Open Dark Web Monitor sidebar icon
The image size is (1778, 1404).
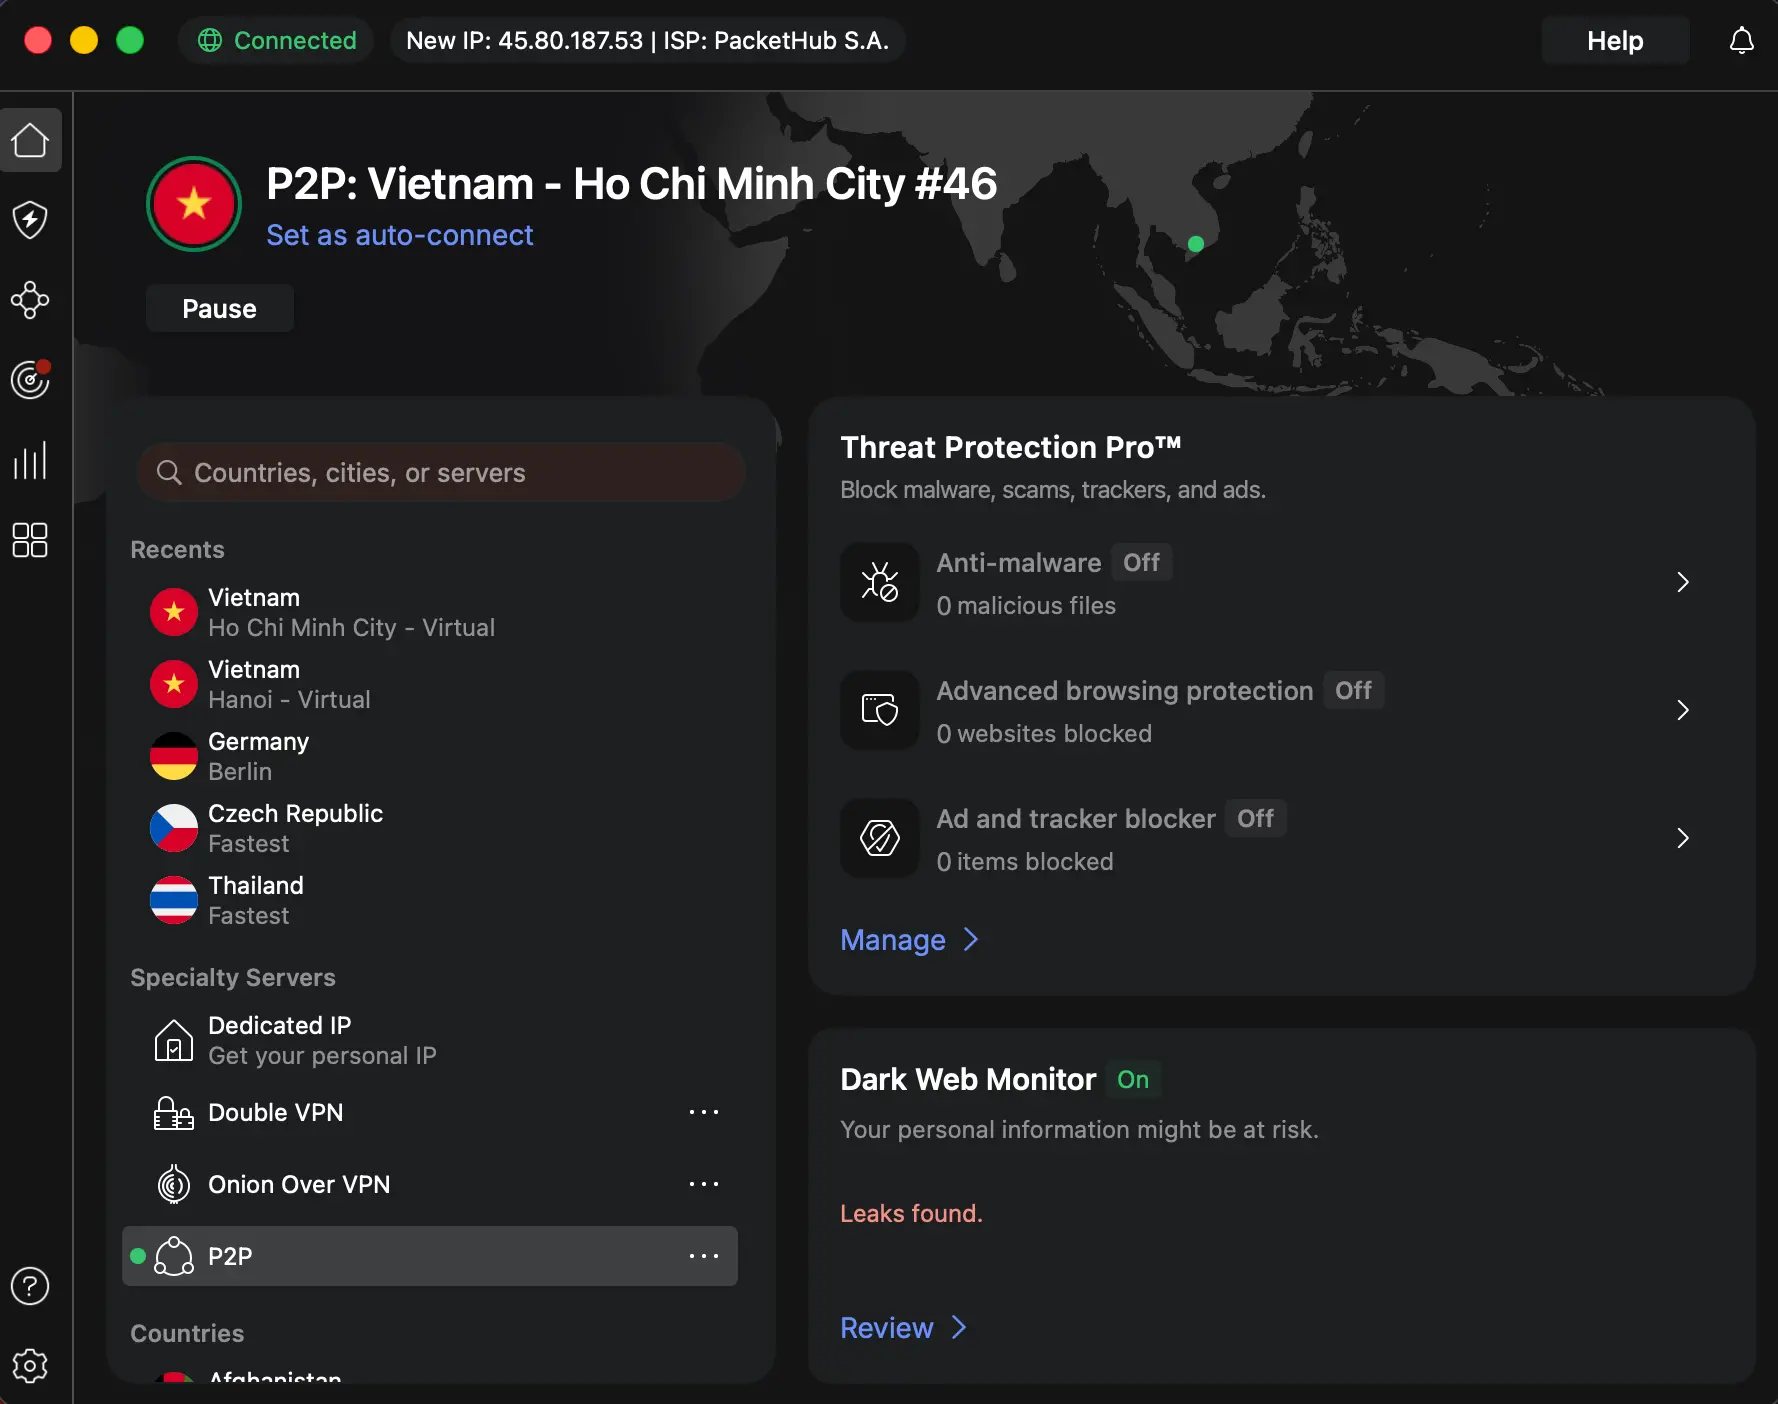coord(31,380)
